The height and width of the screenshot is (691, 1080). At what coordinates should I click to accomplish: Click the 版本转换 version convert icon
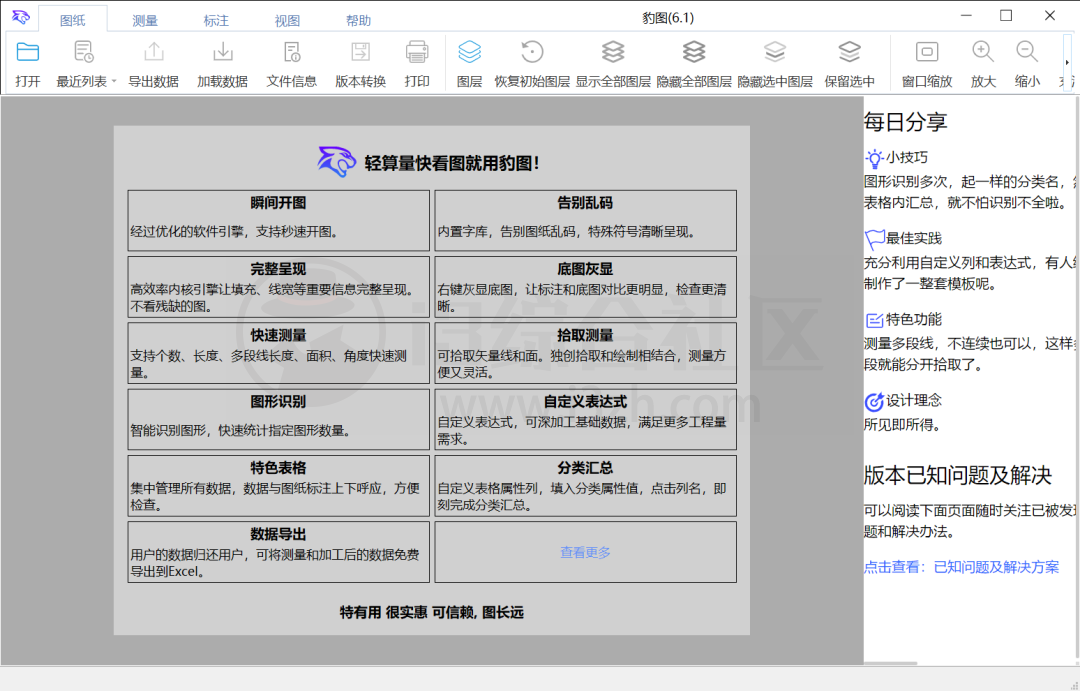(x=360, y=52)
